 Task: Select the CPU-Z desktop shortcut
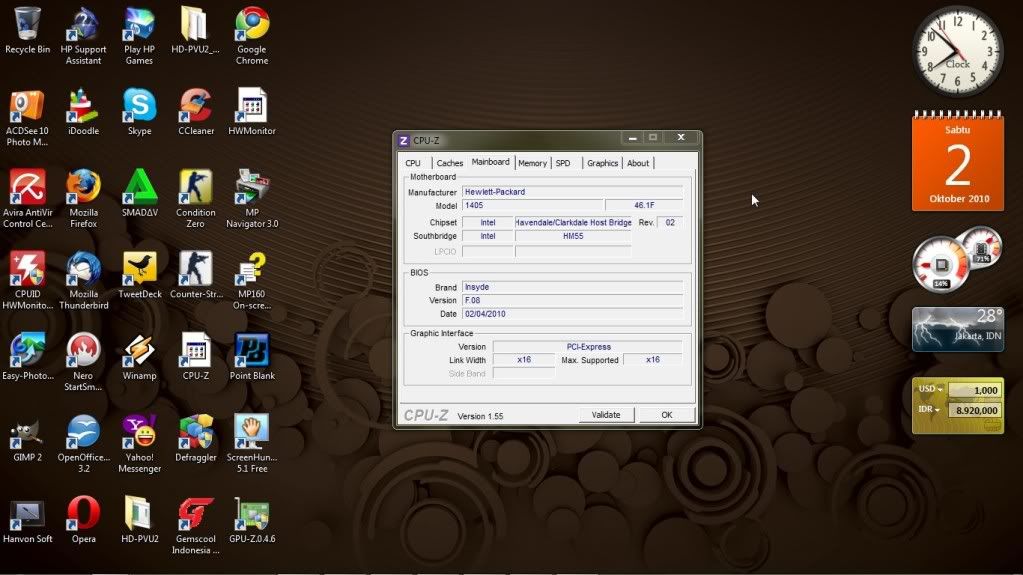[196, 356]
